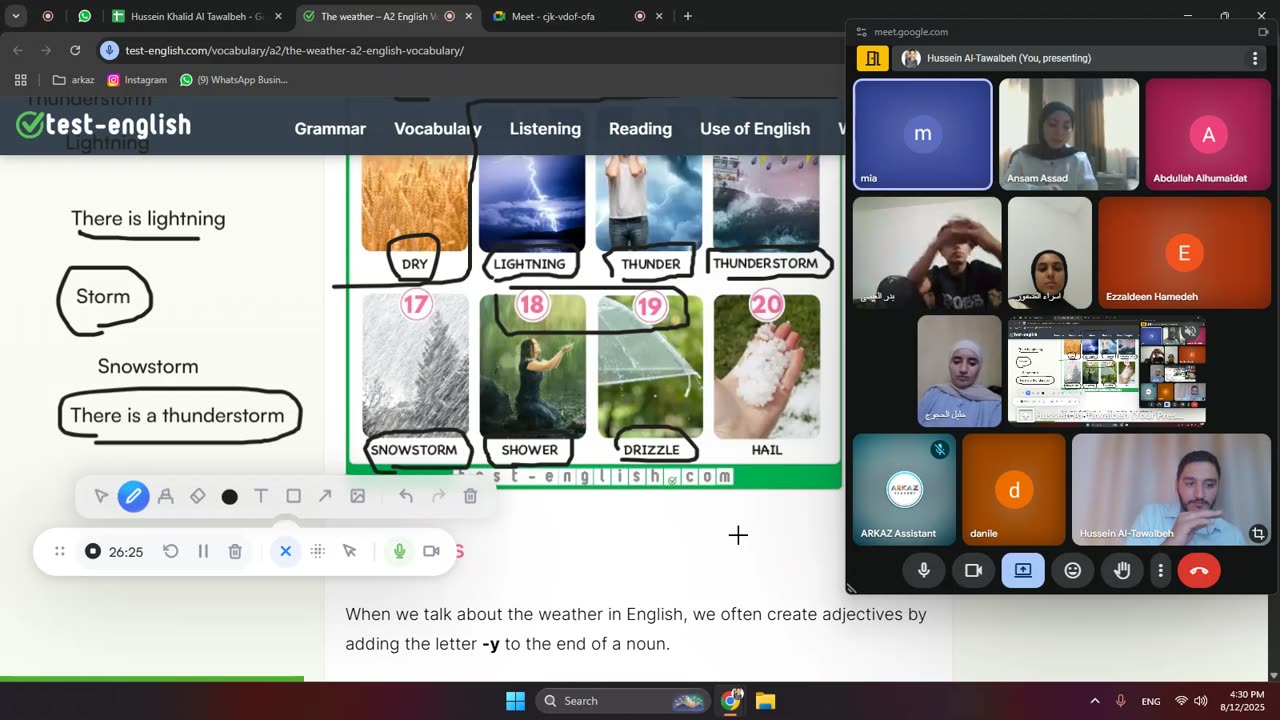Toggle the blur dots effect icon
1280x720 pixels.
[318, 551]
